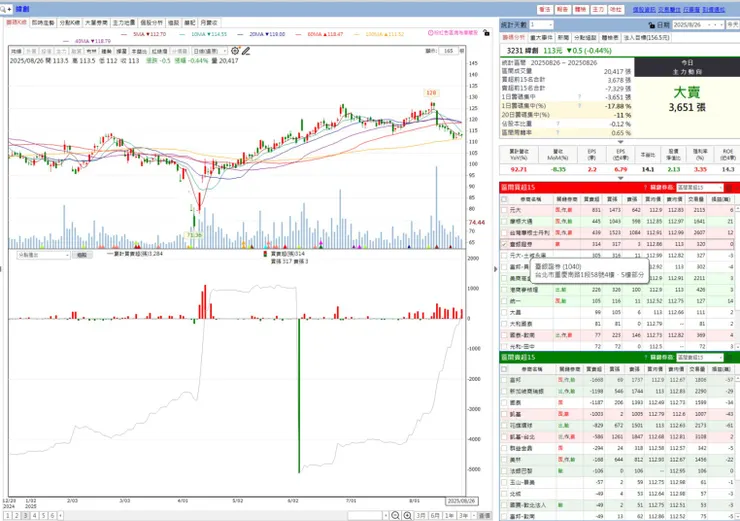
Task: Select the pencil drawing tool
Action: [246, 50]
